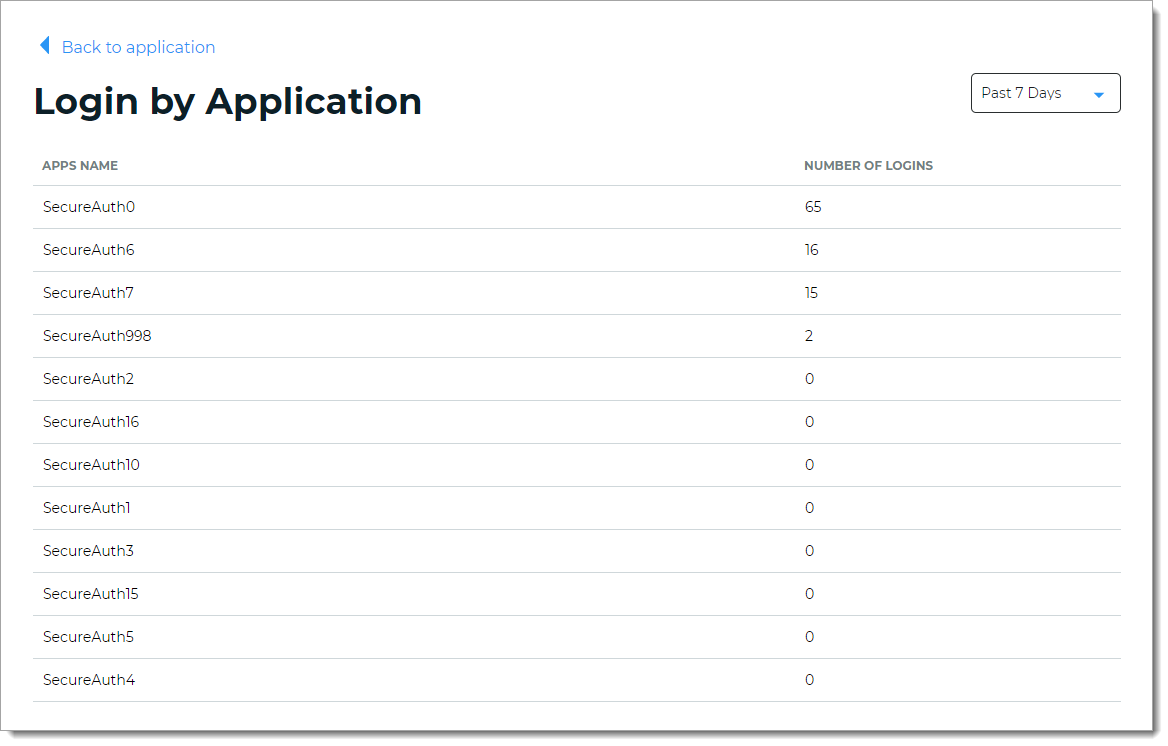Pick the SecureAuth10 application name
Viewport: 1168px width, 746px height.
click(x=91, y=465)
